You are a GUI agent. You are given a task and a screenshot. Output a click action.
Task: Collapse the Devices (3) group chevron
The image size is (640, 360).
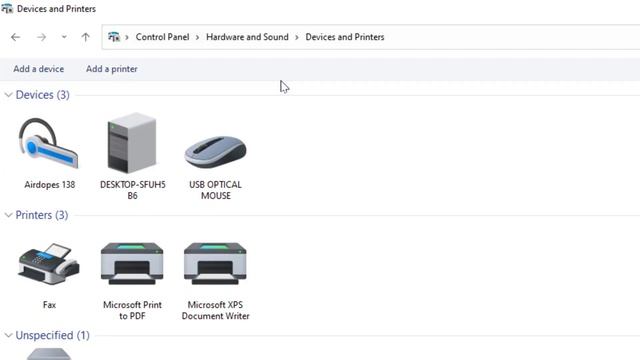pyautogui.click(x=8, y=95)
